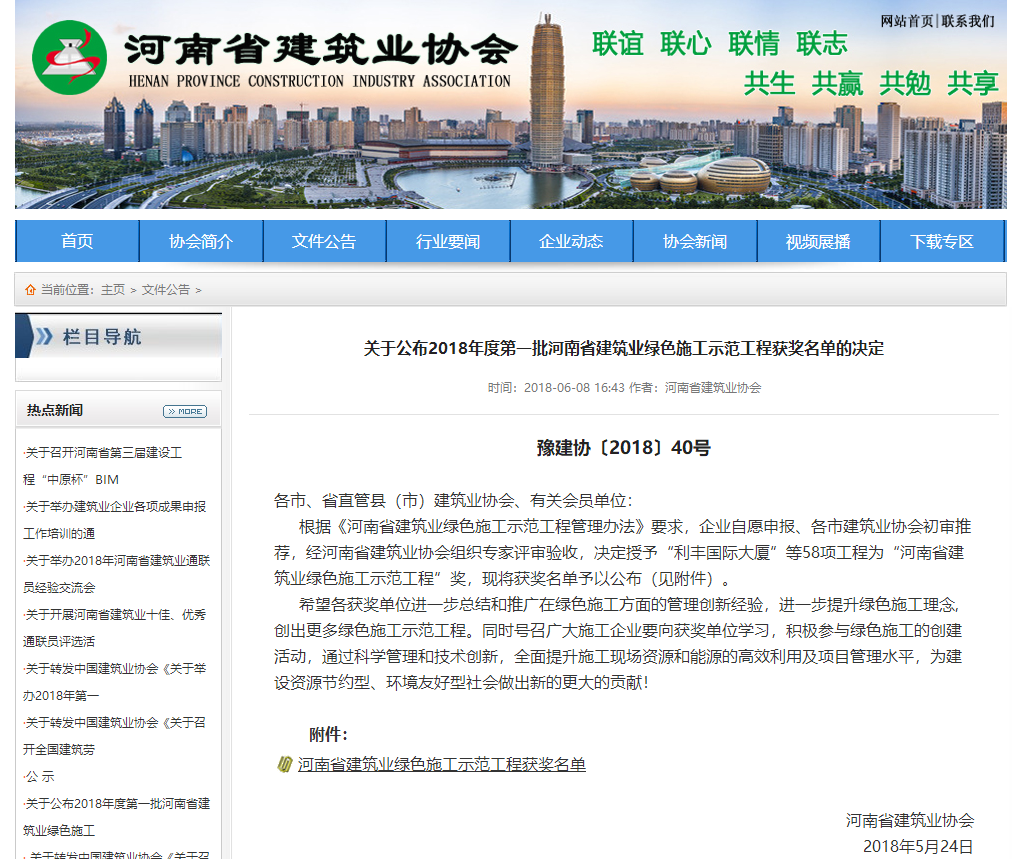This screenshot has width=1027, height=859.
Task: Download the 河南省建筑业绿色施工示范工程获奖名单 attachment
Action: point(442,765)
